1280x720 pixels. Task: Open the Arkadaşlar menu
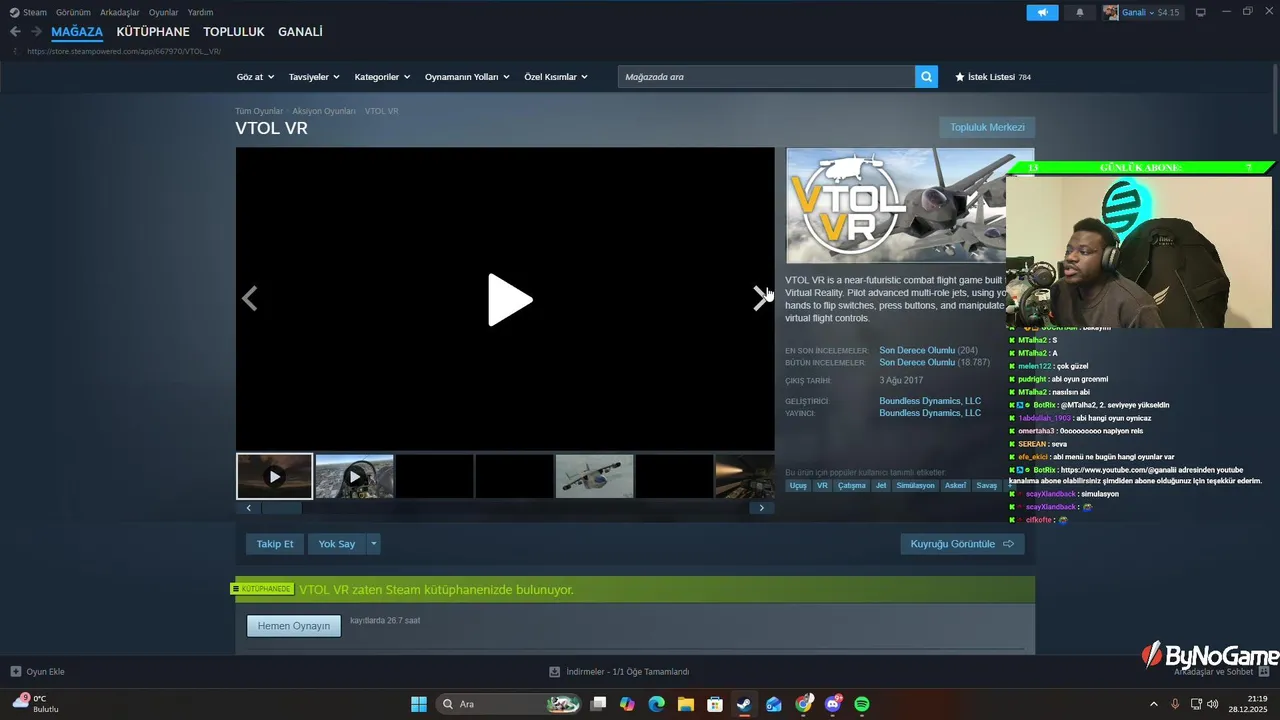click(x=120, y=12)
